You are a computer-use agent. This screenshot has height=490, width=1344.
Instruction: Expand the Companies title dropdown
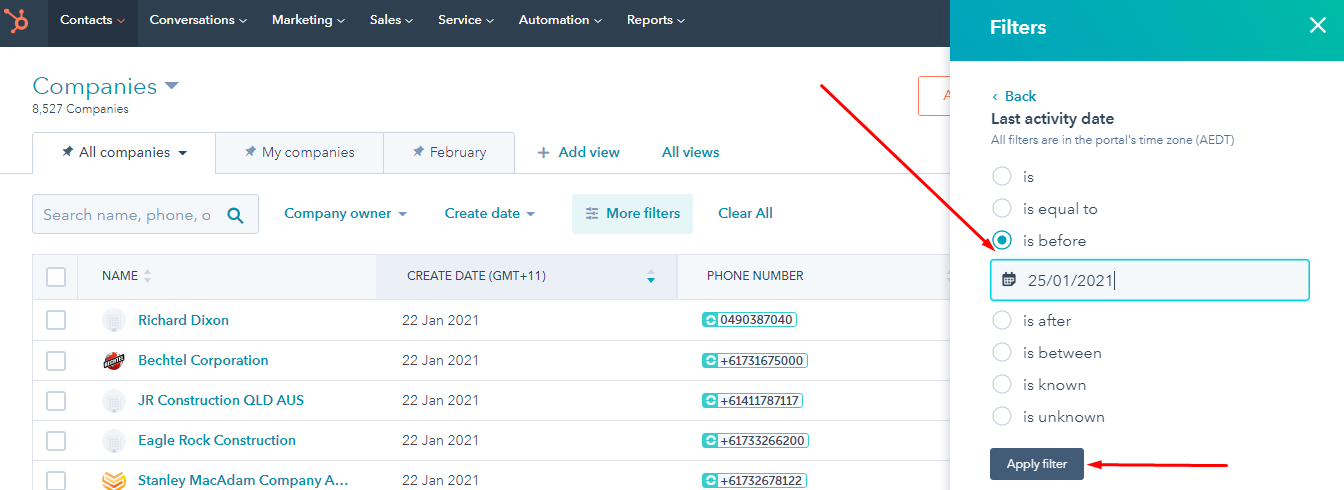[172, 86]
